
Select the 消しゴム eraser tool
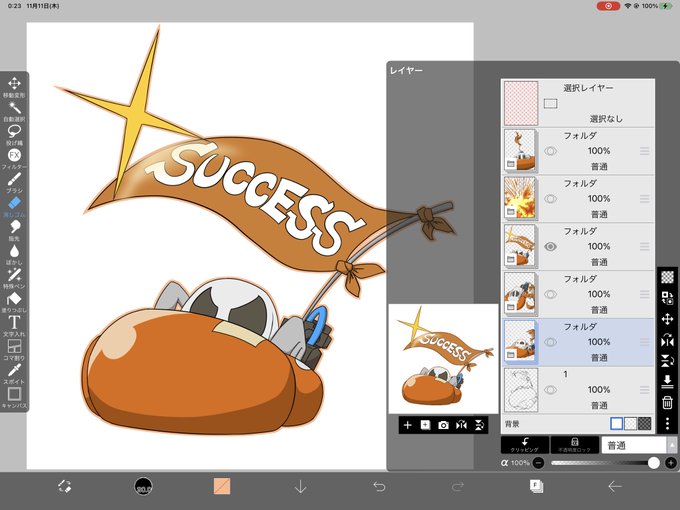point(14,206)
